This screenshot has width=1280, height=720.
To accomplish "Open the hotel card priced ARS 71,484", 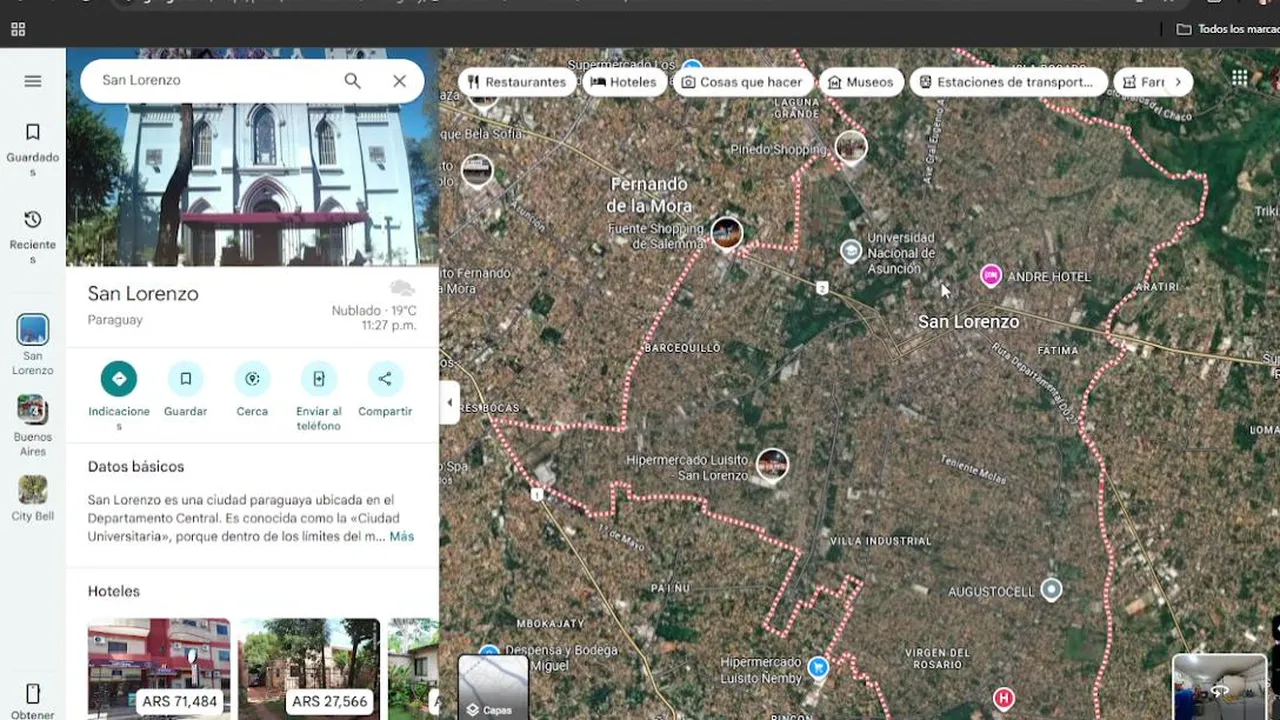I will pos(159,669).
